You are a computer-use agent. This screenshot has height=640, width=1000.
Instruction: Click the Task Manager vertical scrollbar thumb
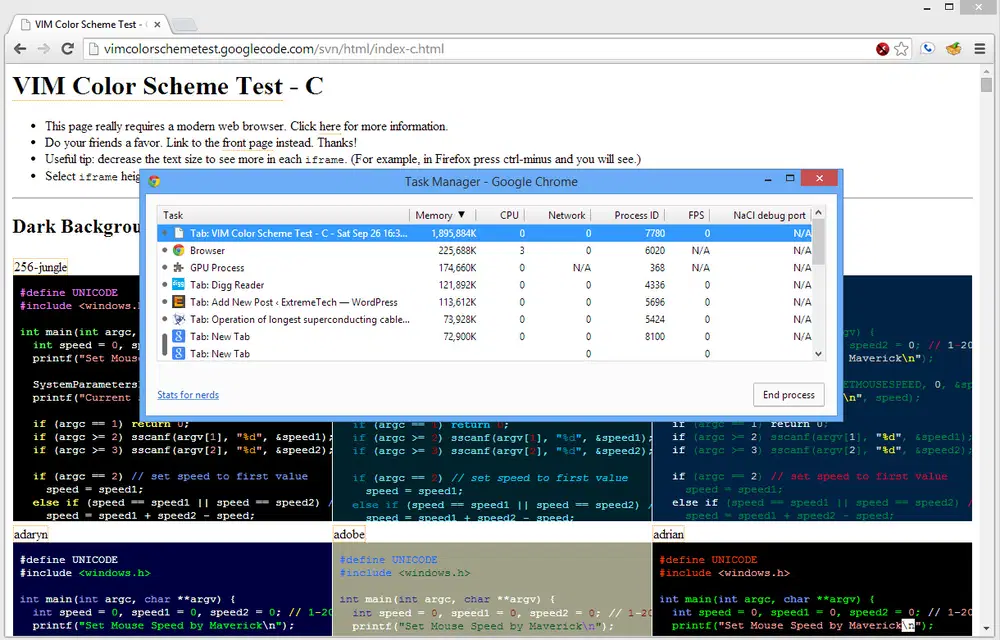coord(819,242)
